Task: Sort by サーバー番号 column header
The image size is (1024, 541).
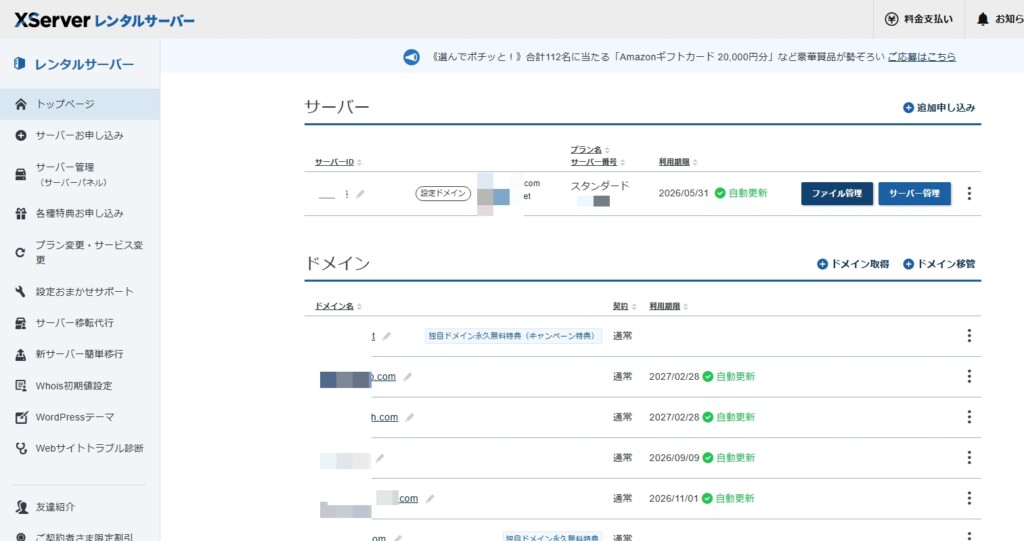Action: 598,162
